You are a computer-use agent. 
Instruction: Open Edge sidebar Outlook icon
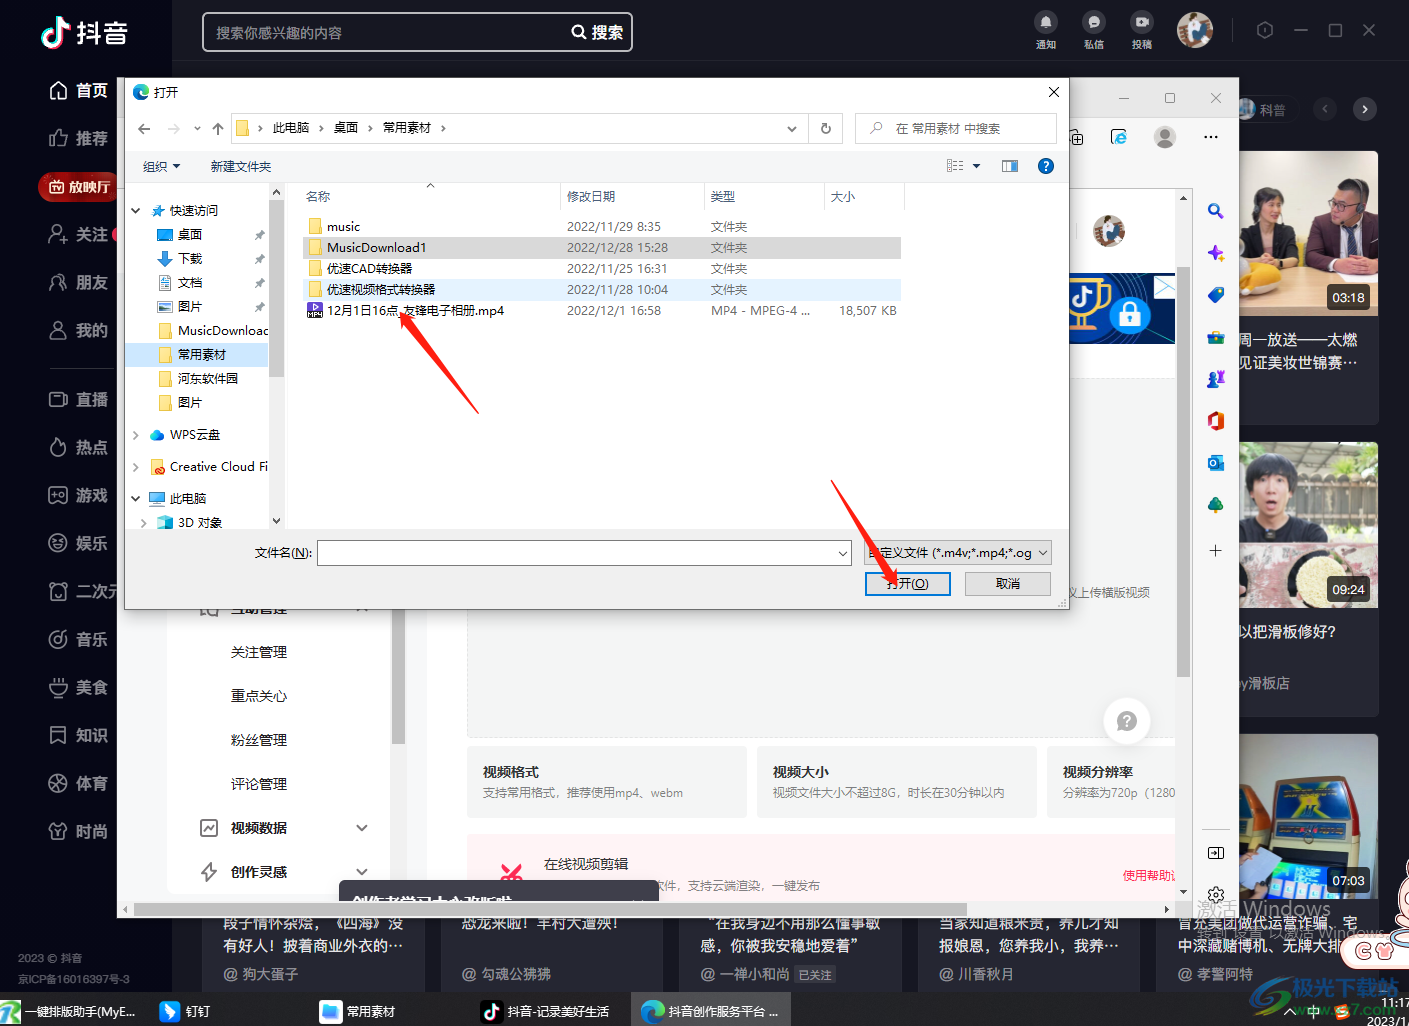1216,463
